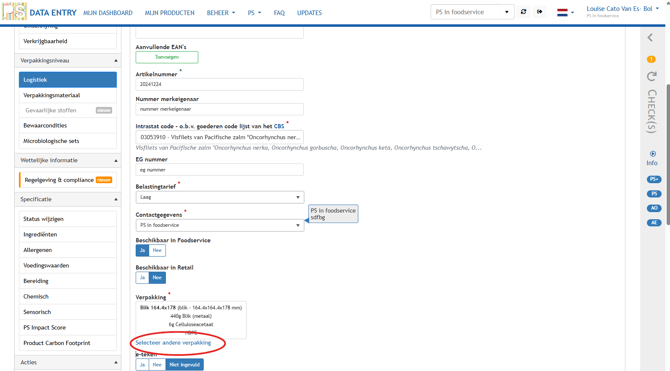Set e-teken to Niet ingevuld

tap(185, 365)
